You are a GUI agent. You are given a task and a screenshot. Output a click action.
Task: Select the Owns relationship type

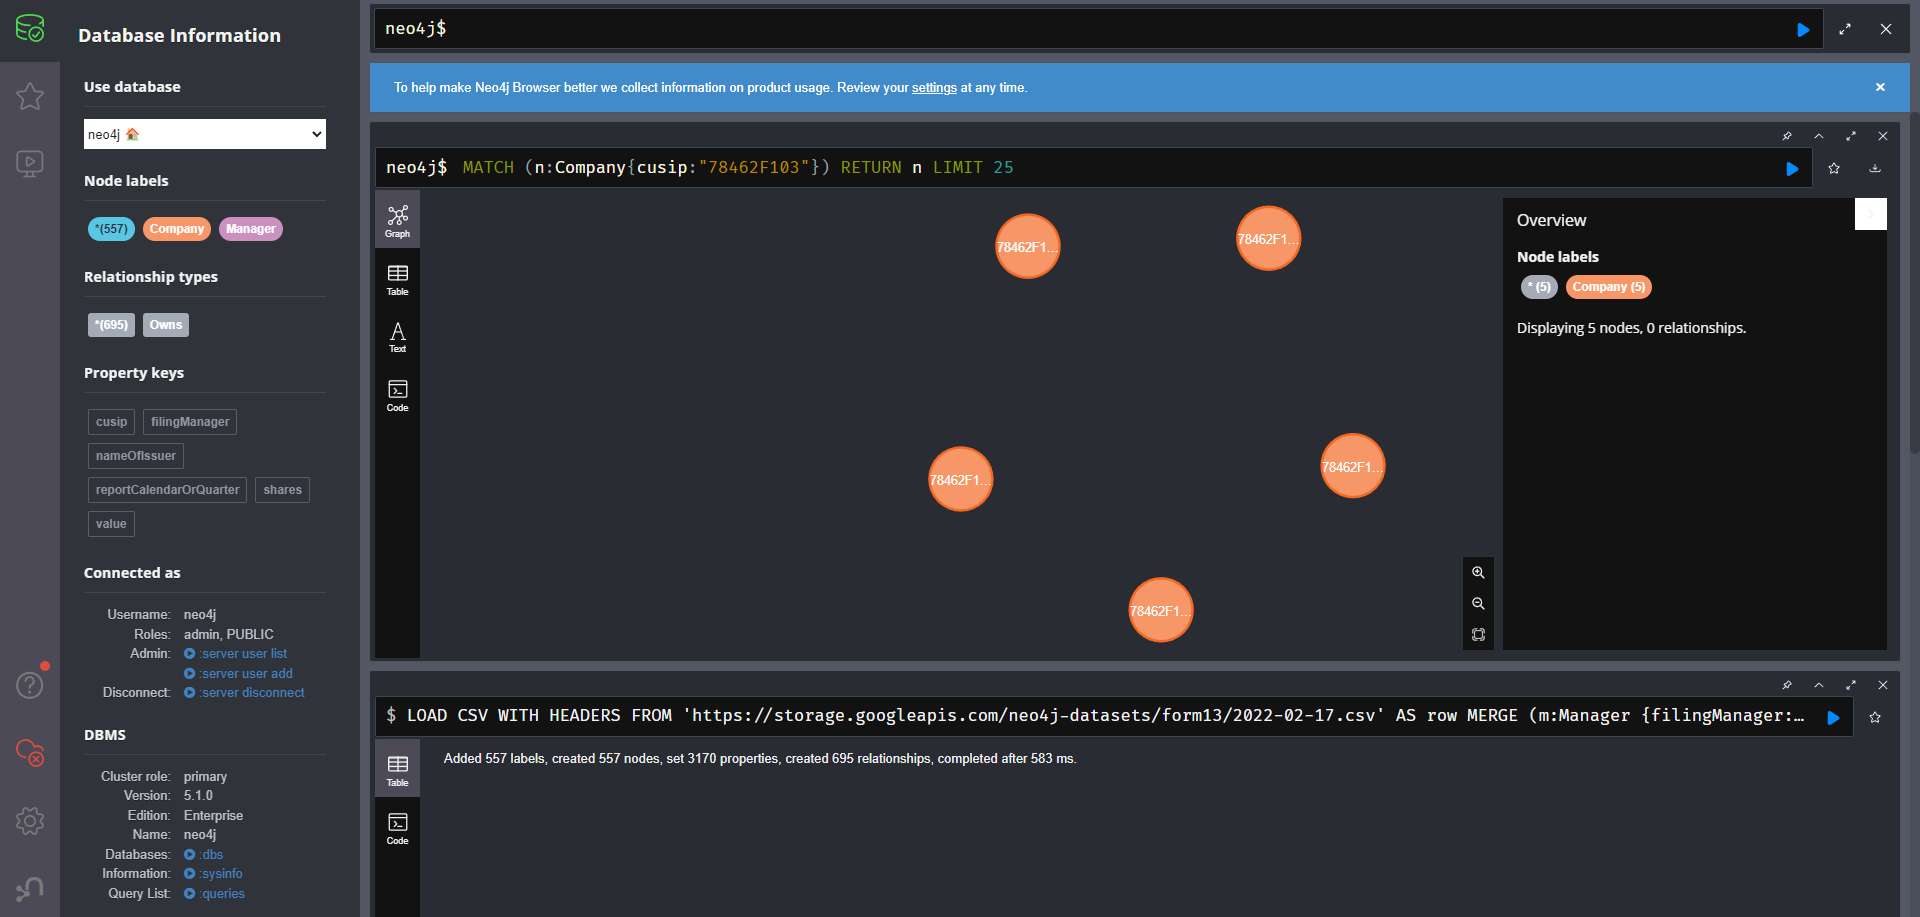tap(166, 325)
